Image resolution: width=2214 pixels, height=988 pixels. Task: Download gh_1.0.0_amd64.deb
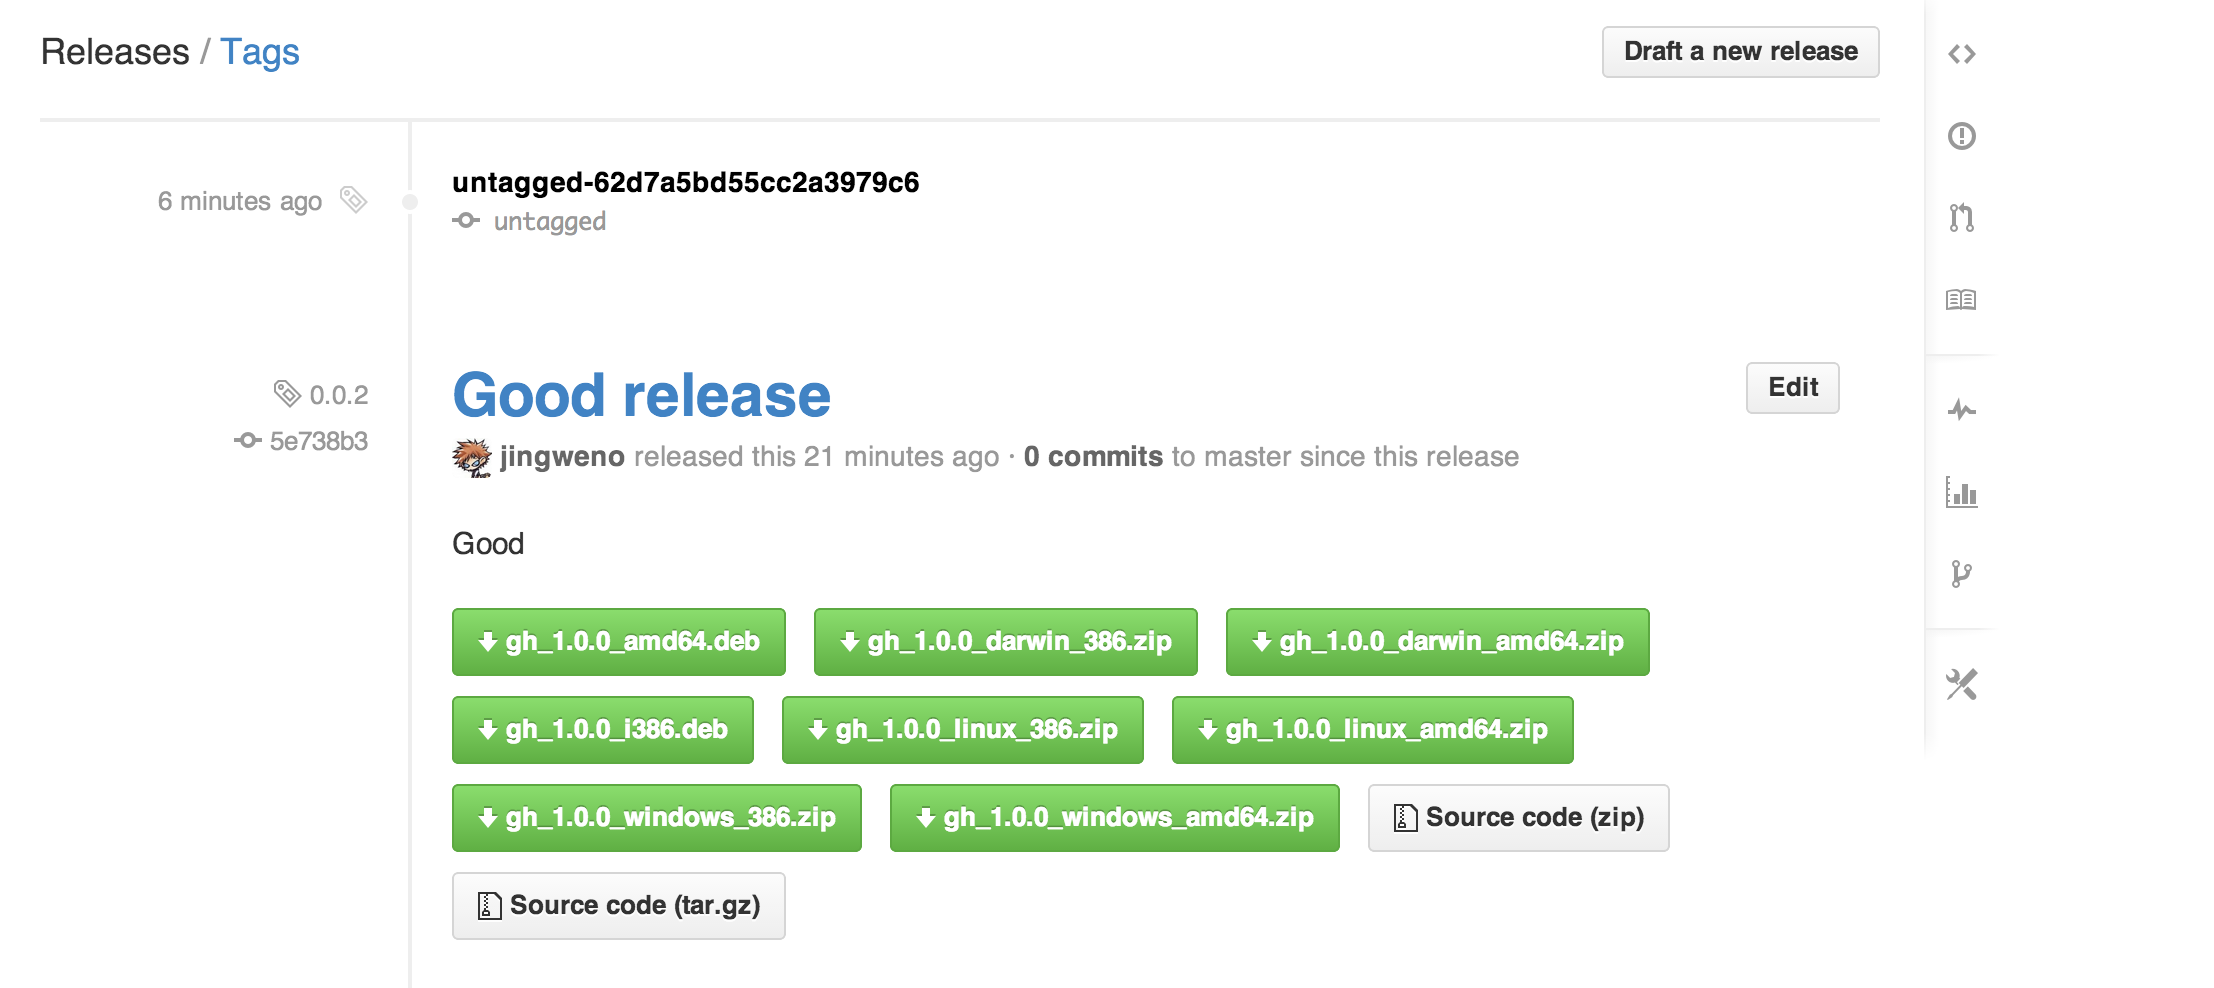618,642
